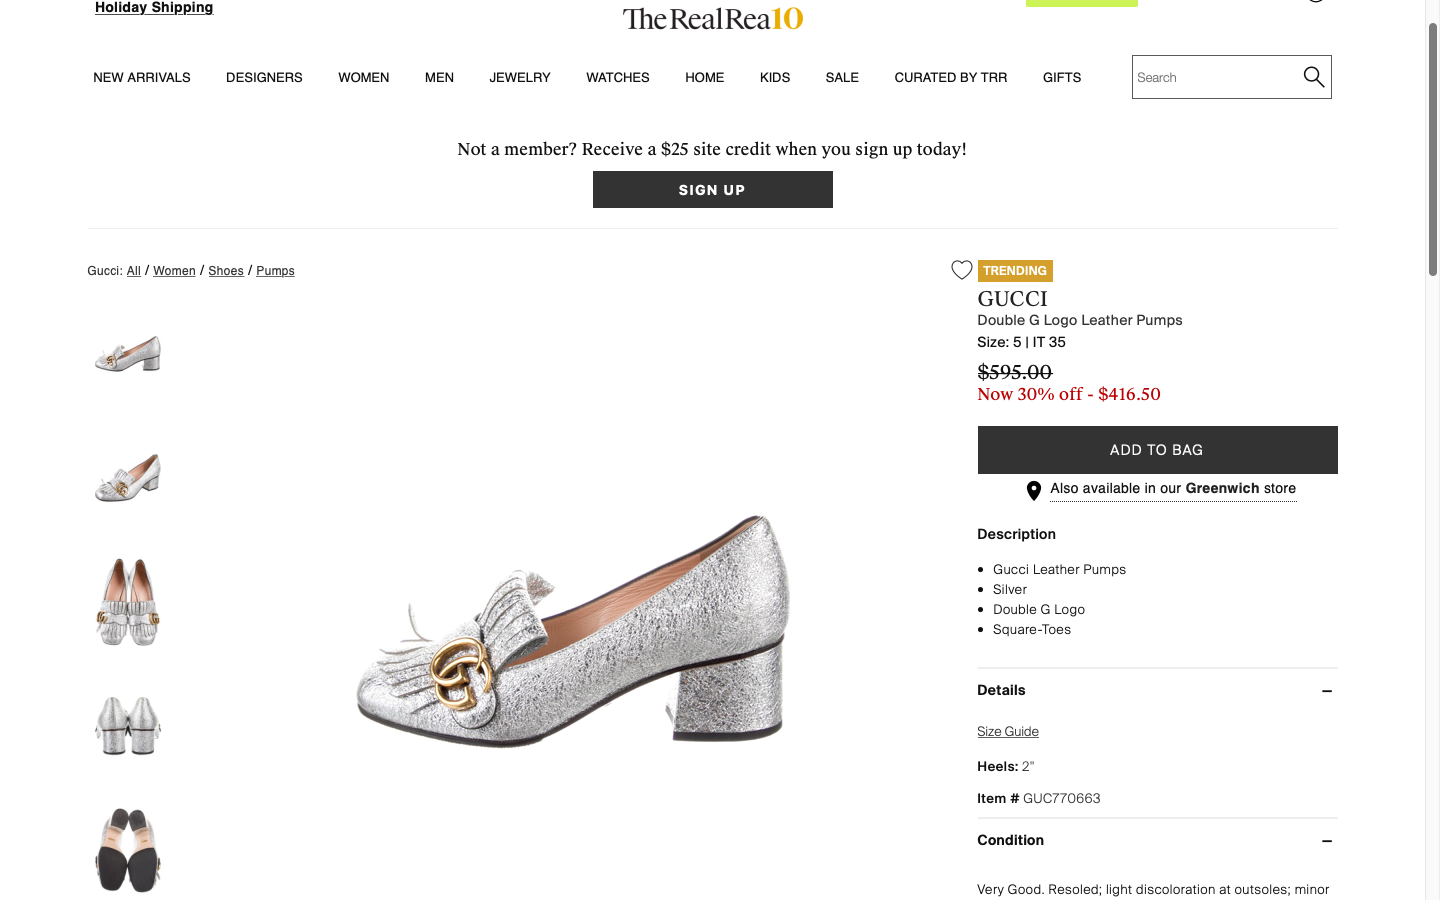Click the store location pin icon

pyautogui.click(x=1034, y=490)
